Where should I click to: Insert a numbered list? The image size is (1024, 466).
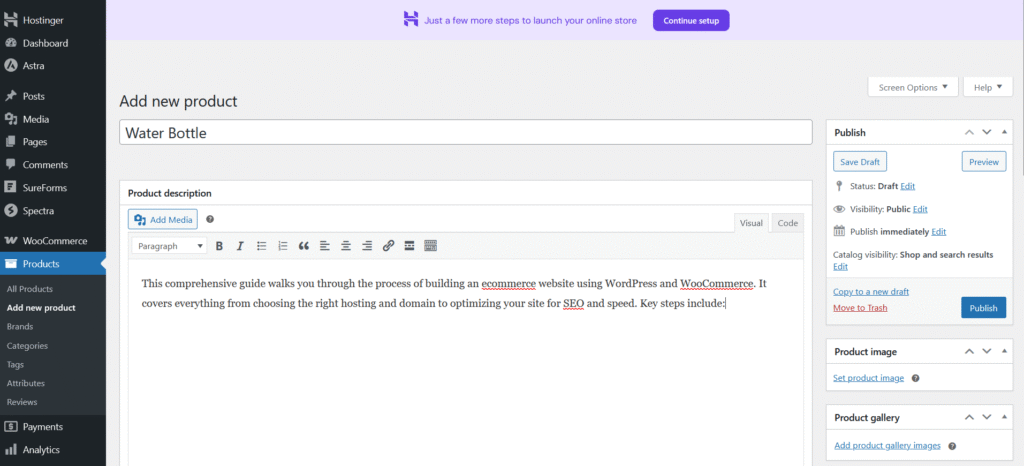point(282,246)
